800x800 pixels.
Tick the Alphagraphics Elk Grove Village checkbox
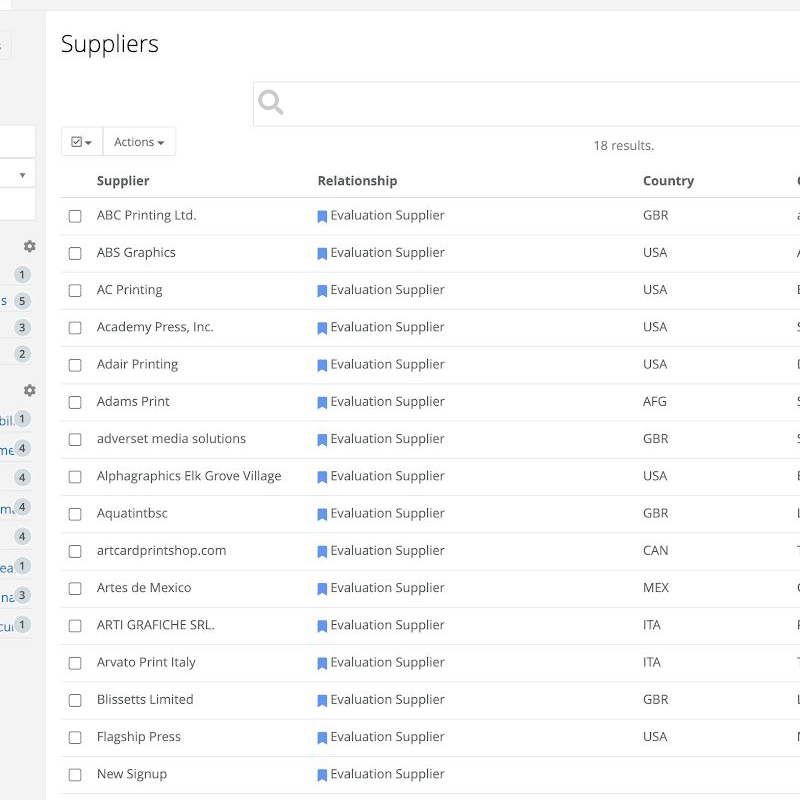(75, 477)
